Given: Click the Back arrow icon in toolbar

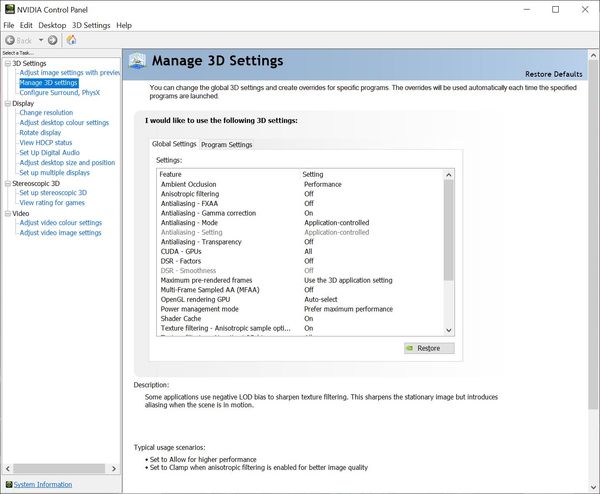Looking at the screenshot, I should coord(10,40).
